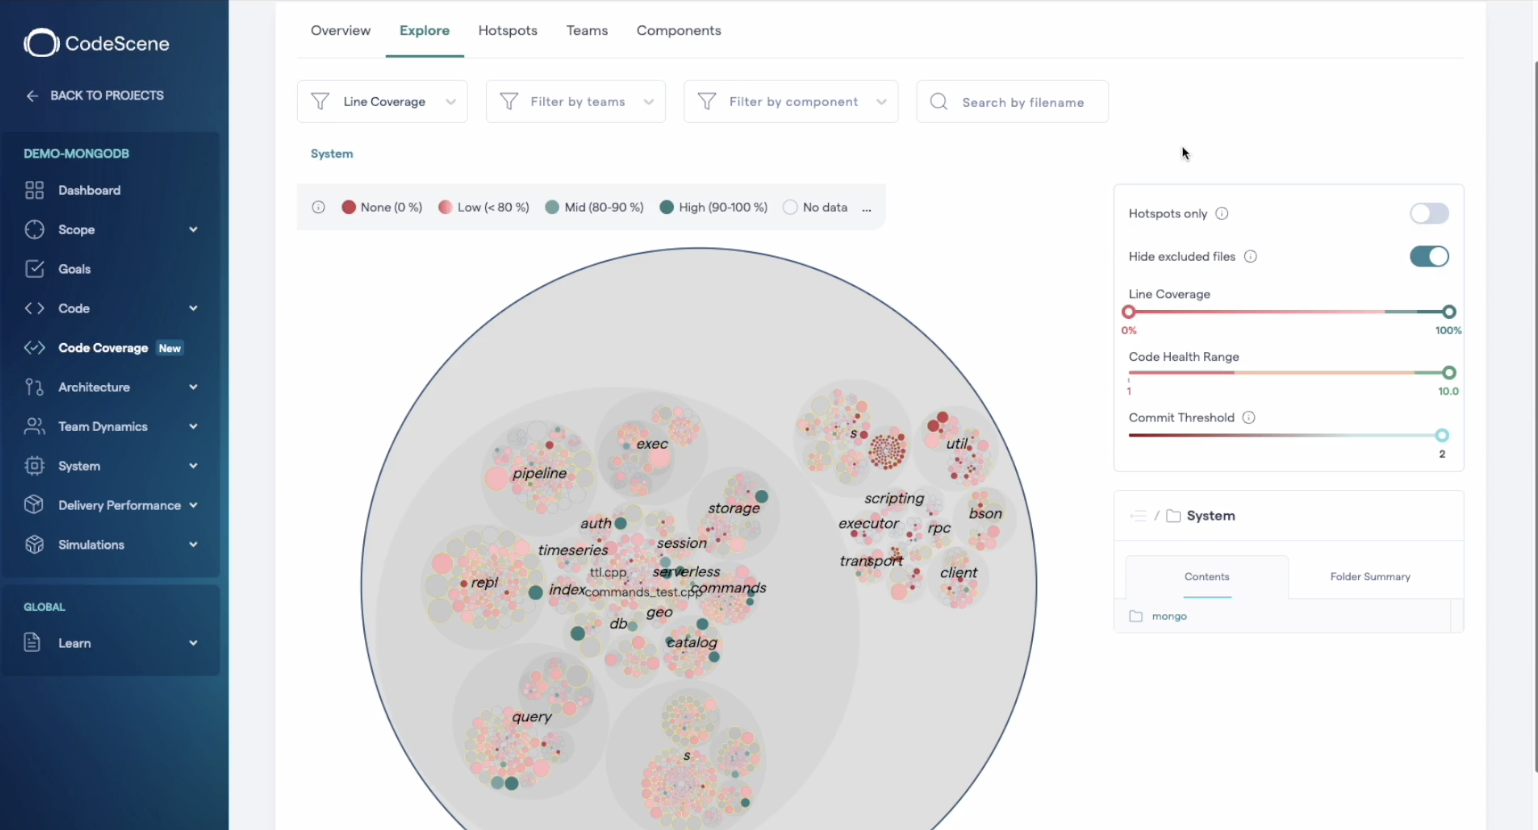Screen dimensions: 1538x830
Task: Switch to the Folder Summary tab
Action: [1370, 577]
